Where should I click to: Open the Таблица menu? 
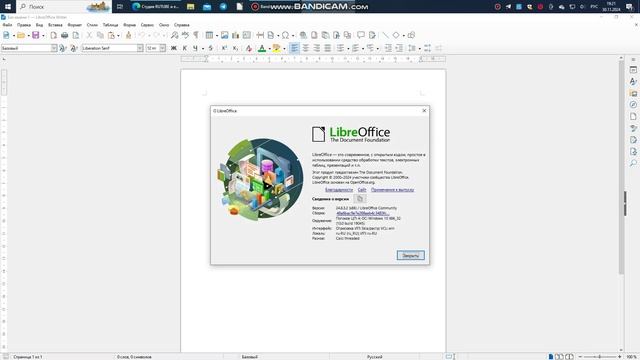pos(110,25)
